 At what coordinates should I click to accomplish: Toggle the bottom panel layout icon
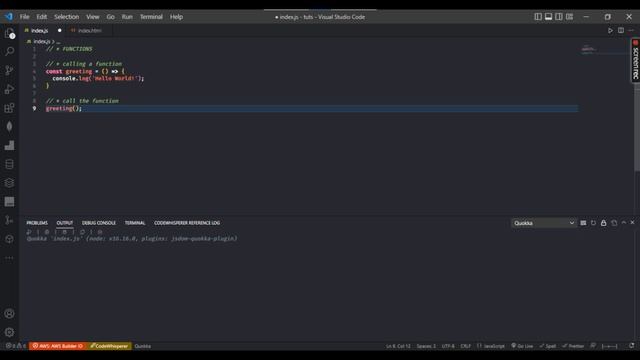point(549,17)
